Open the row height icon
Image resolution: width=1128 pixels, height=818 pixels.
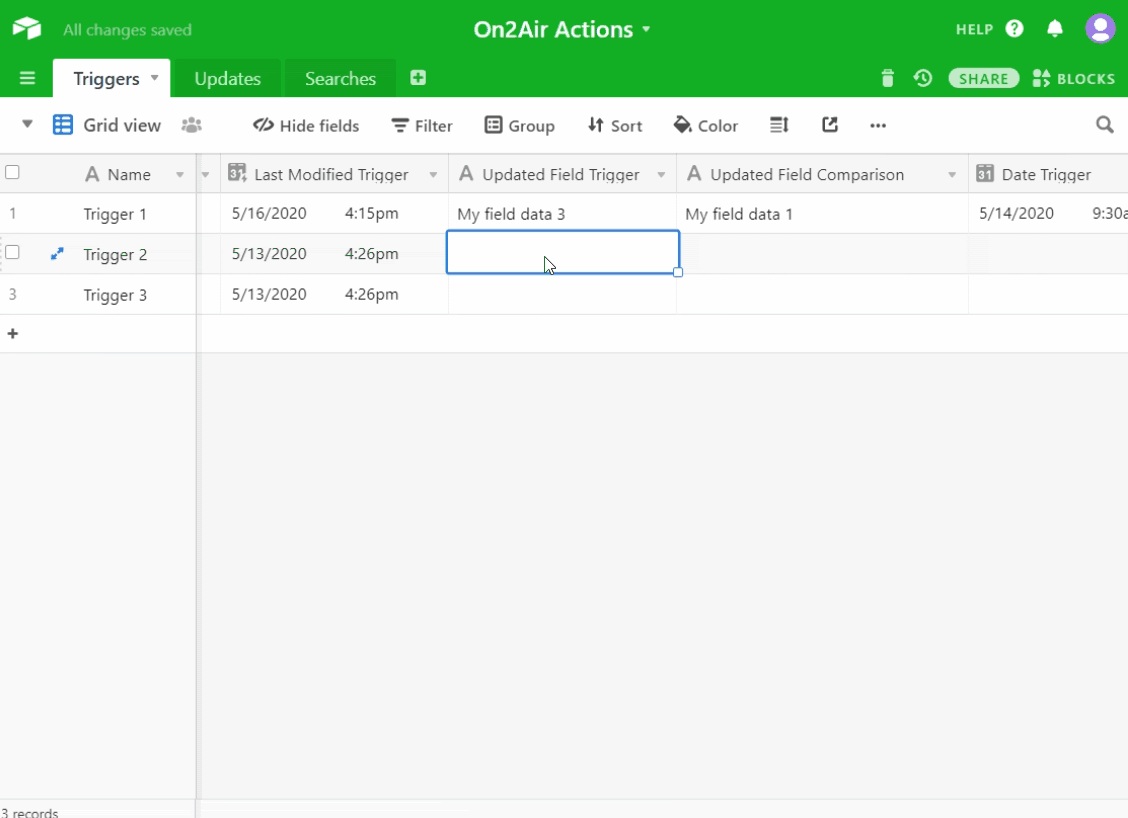(779, 125)
